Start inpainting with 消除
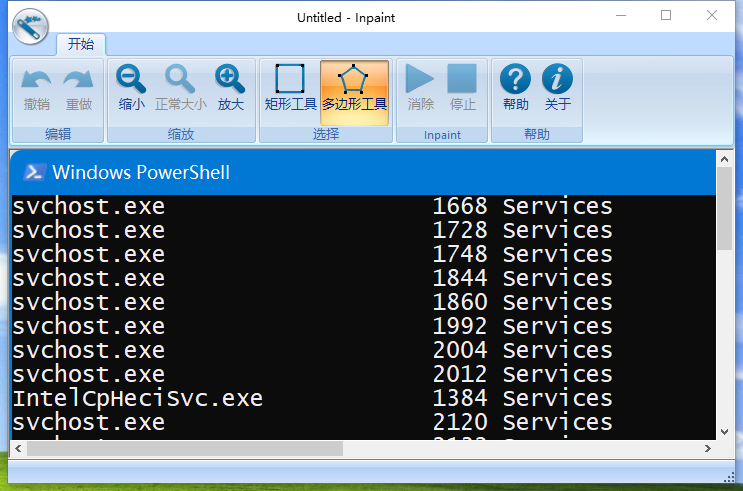The width and height of the screenshot is (743, 491). [x=420, y=90]
